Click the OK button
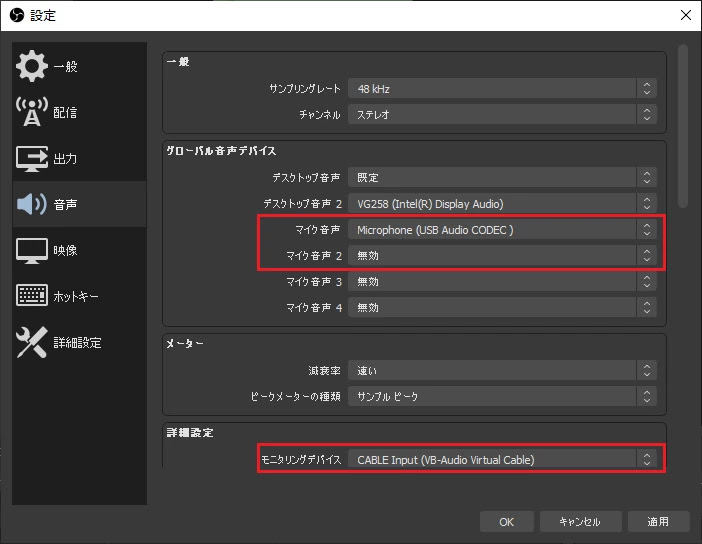Screen dimensions: 702x544 [x=506, y=522]
